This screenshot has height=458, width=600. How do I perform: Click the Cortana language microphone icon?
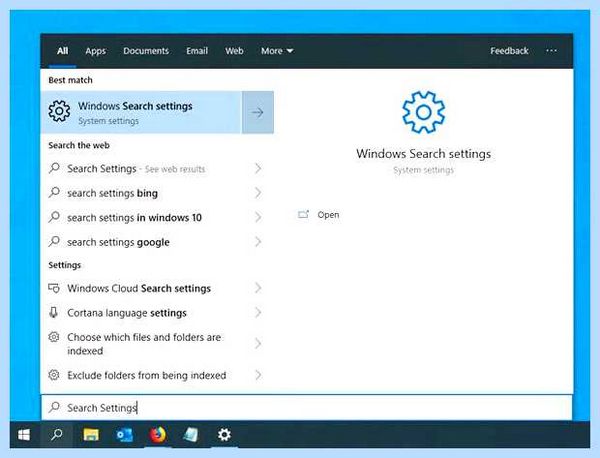[x=54, y=312]
